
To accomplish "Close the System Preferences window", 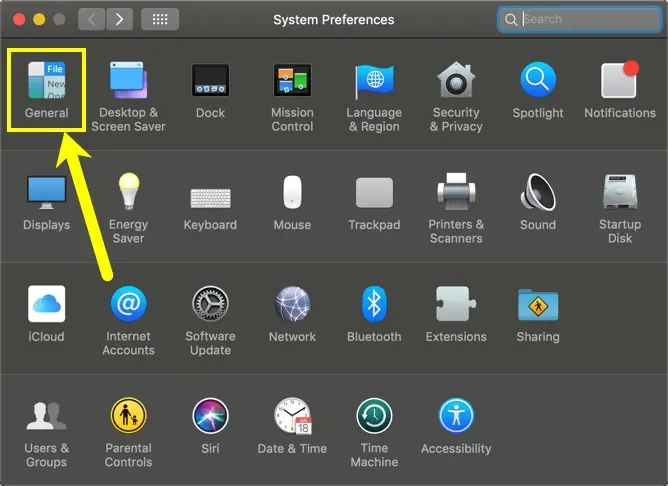I will [x=19, y=19].
